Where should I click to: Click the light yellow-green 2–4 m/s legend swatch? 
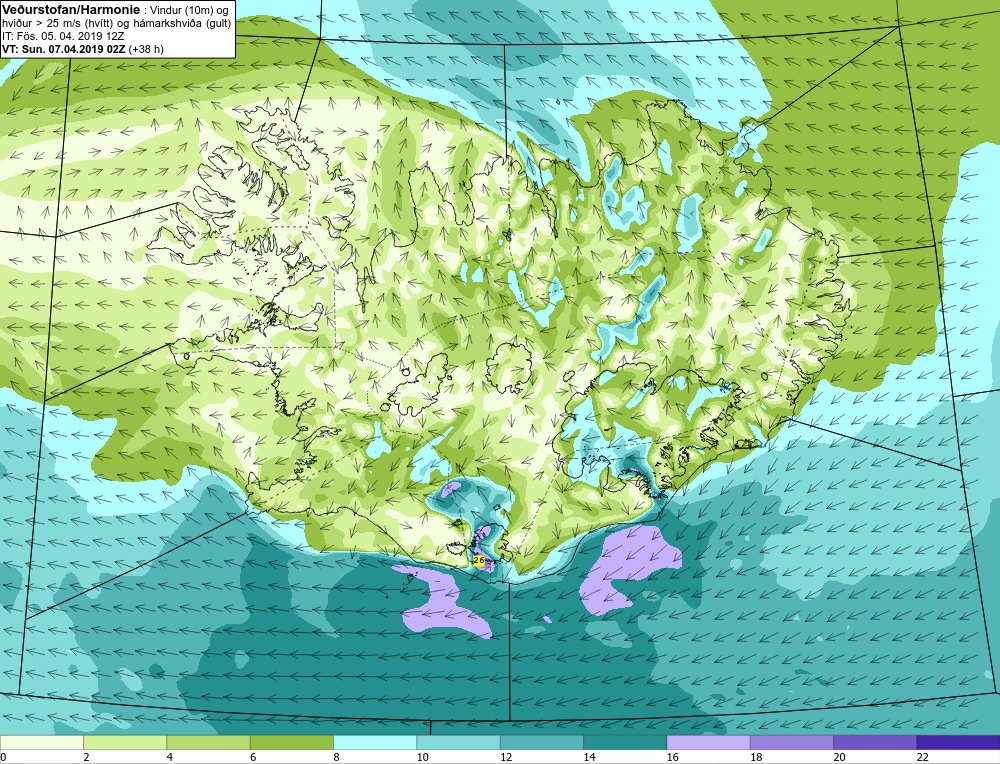(125, 742)
